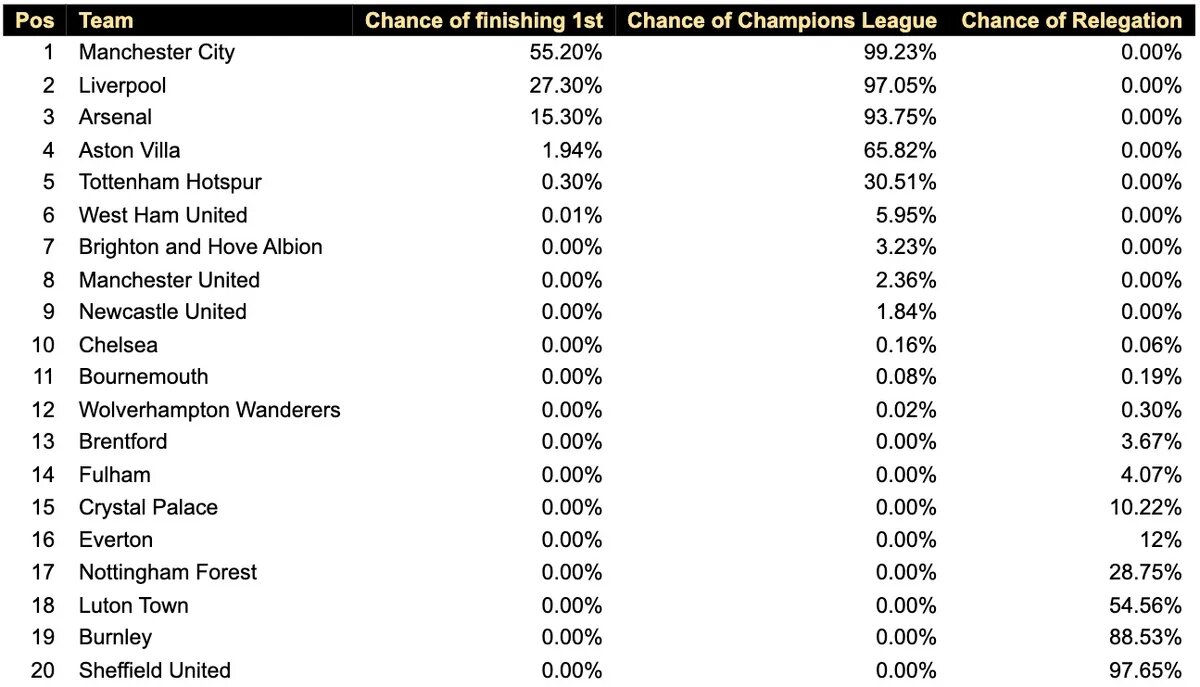Select the "Chance of finishing 1st" header

(x=484, y=20)
